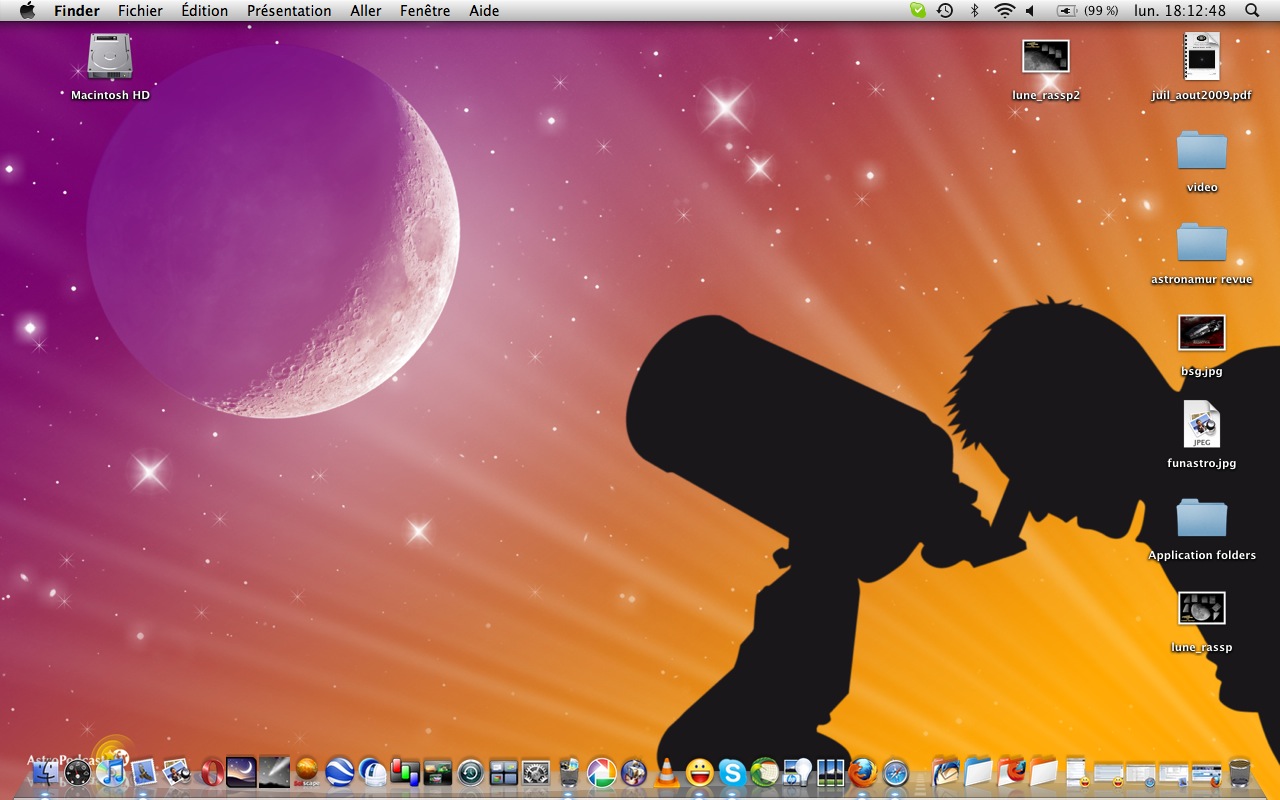Screen dimensions: 1280x800
Task: Open System Preferences gear icon
Action: coord(537,772)
